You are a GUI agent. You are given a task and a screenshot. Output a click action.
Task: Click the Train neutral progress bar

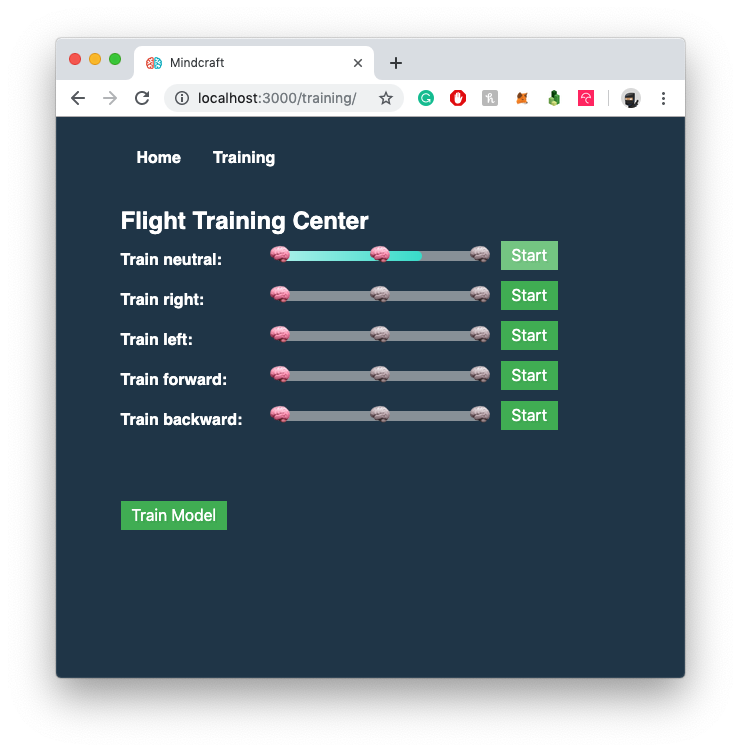pyautogui.click(x=380, y=255)
